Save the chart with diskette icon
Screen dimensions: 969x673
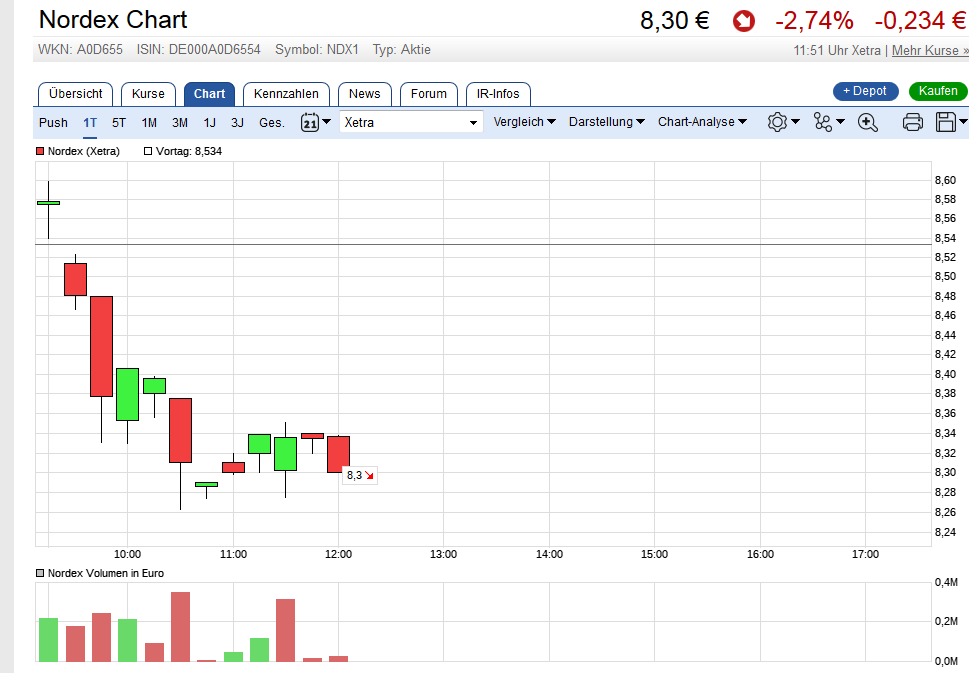coord(946,122)
